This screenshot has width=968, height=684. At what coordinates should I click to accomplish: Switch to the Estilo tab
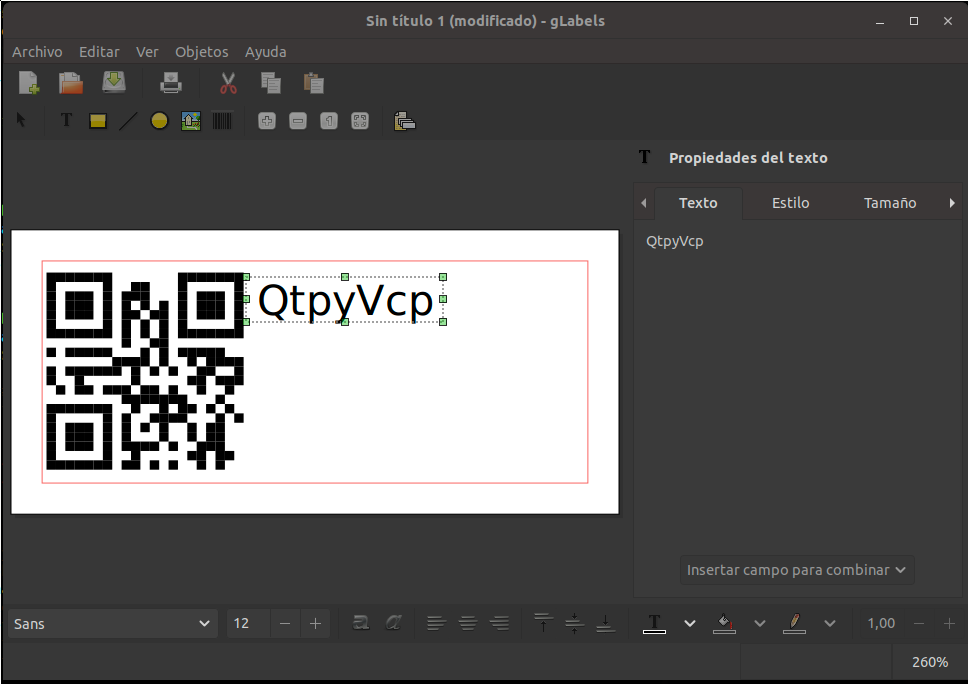click(x=790, y=203)
